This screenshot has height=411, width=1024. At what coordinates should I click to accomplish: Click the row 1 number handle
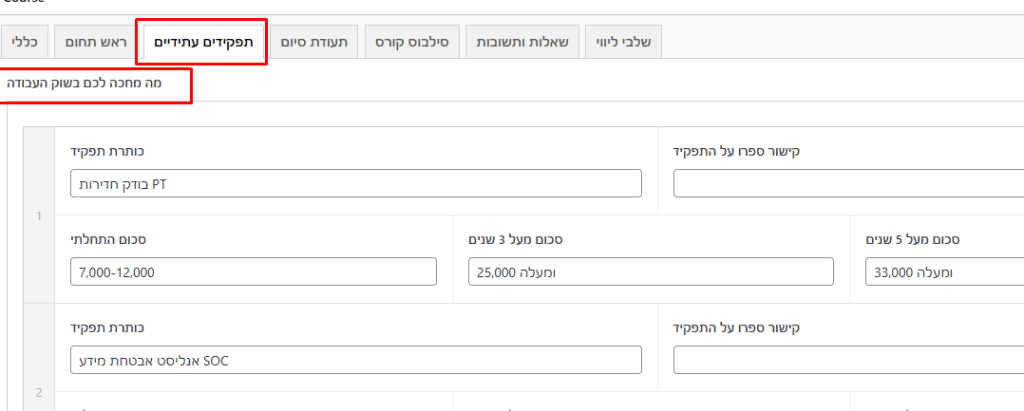coord(39,215)
